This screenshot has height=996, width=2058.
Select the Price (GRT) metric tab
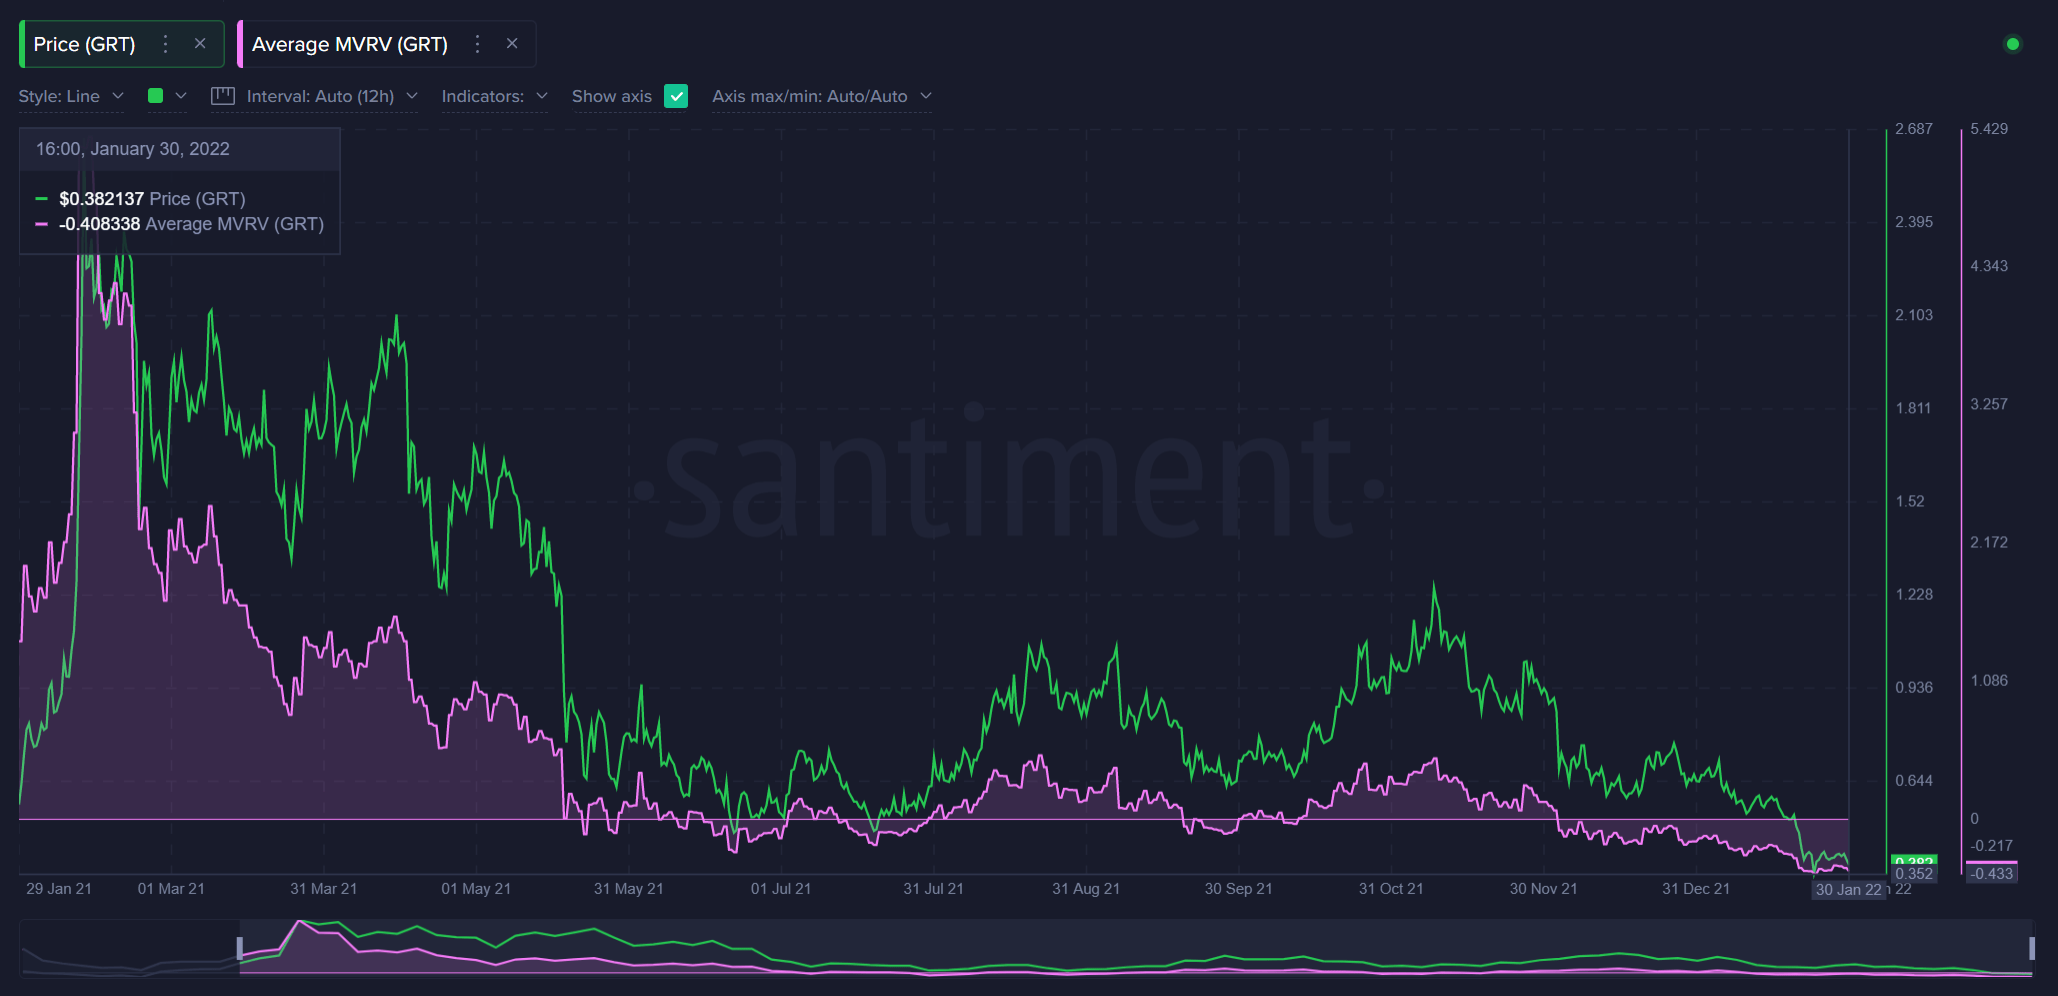85,44
